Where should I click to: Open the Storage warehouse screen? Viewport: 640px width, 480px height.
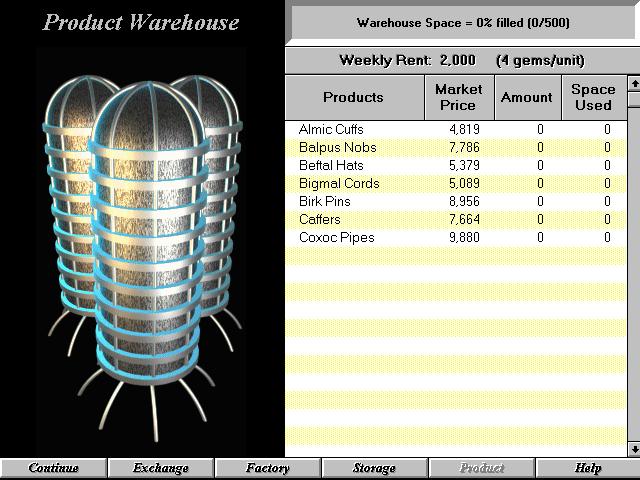pyautogui.click(x=374, y=468)
